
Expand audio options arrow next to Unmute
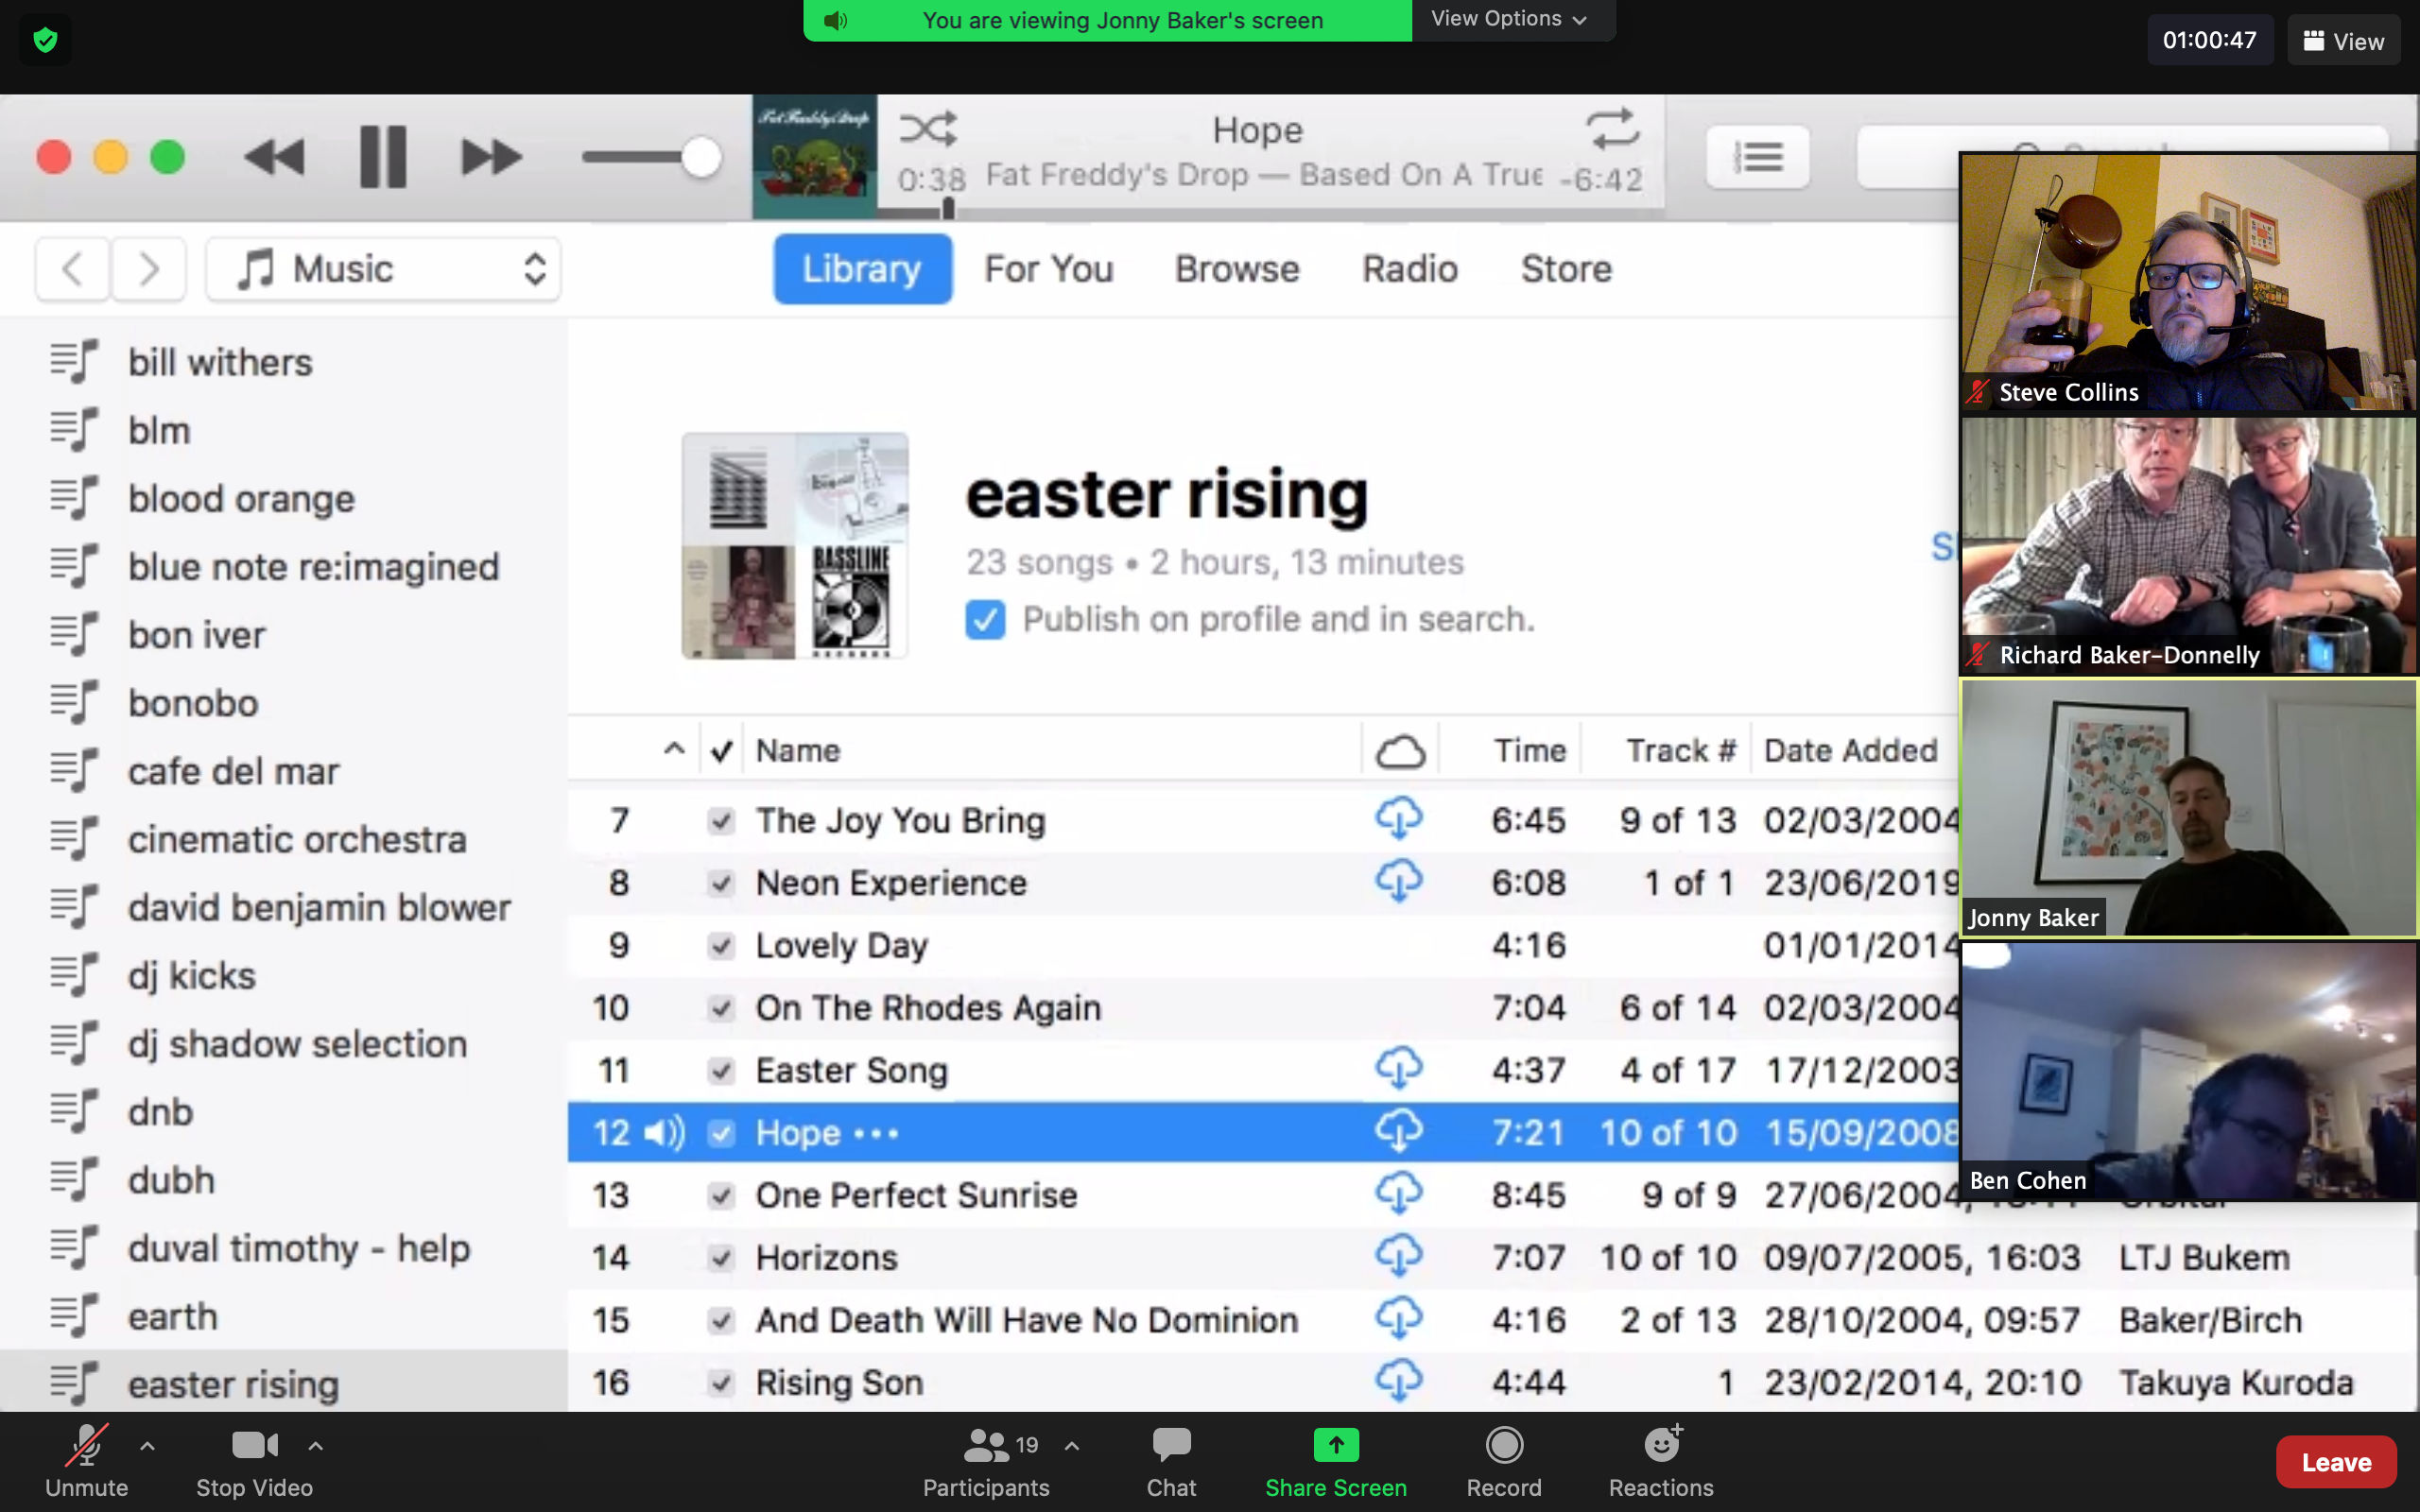(147, 1445)
